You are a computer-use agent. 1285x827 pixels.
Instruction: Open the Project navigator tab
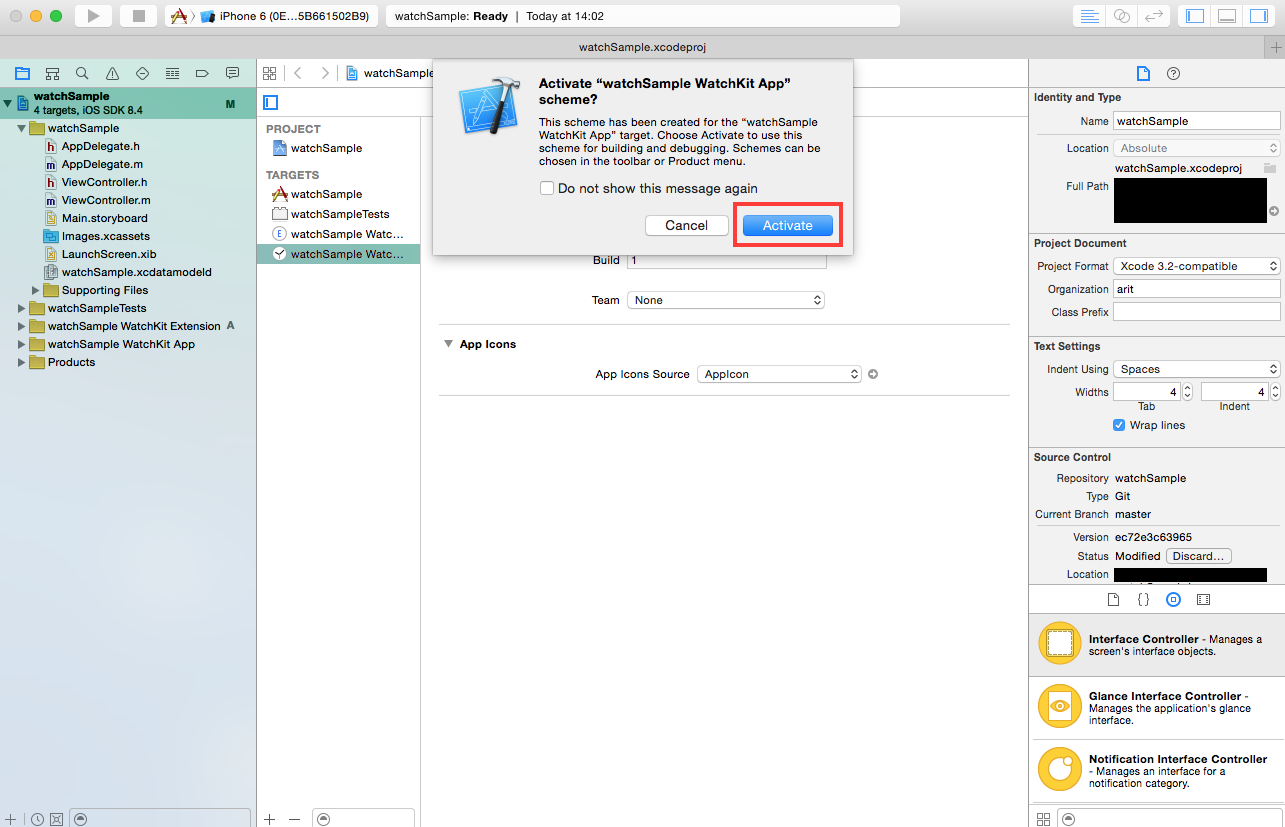(x=22, y=73)
